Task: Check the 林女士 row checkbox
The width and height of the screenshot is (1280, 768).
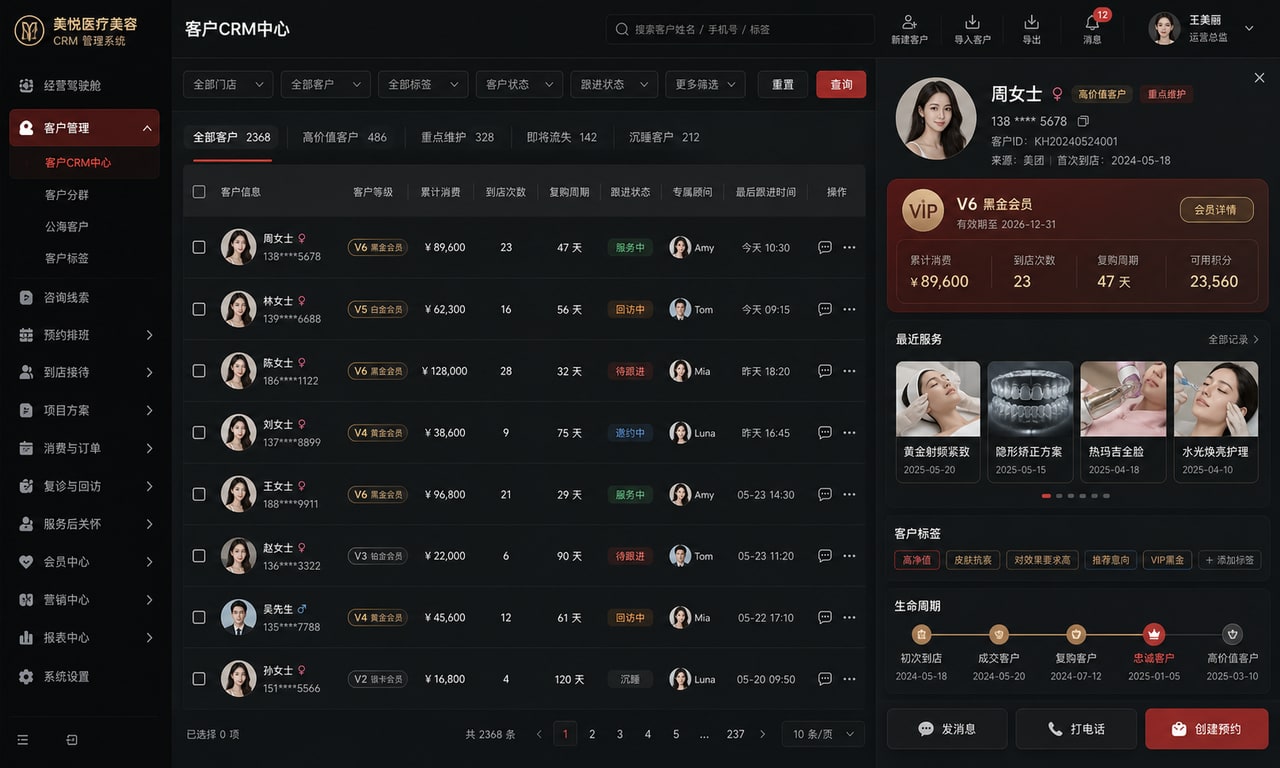Action: (199, 309)
